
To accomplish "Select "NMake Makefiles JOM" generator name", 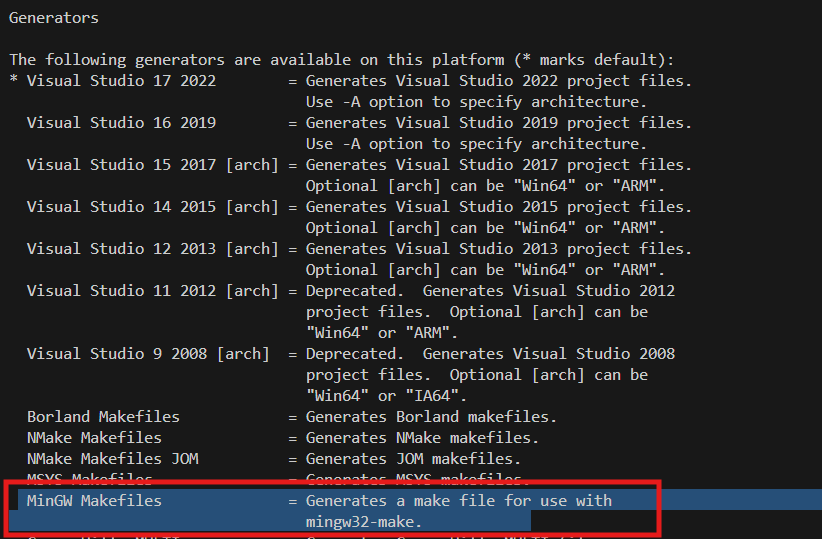I will 113,459.
